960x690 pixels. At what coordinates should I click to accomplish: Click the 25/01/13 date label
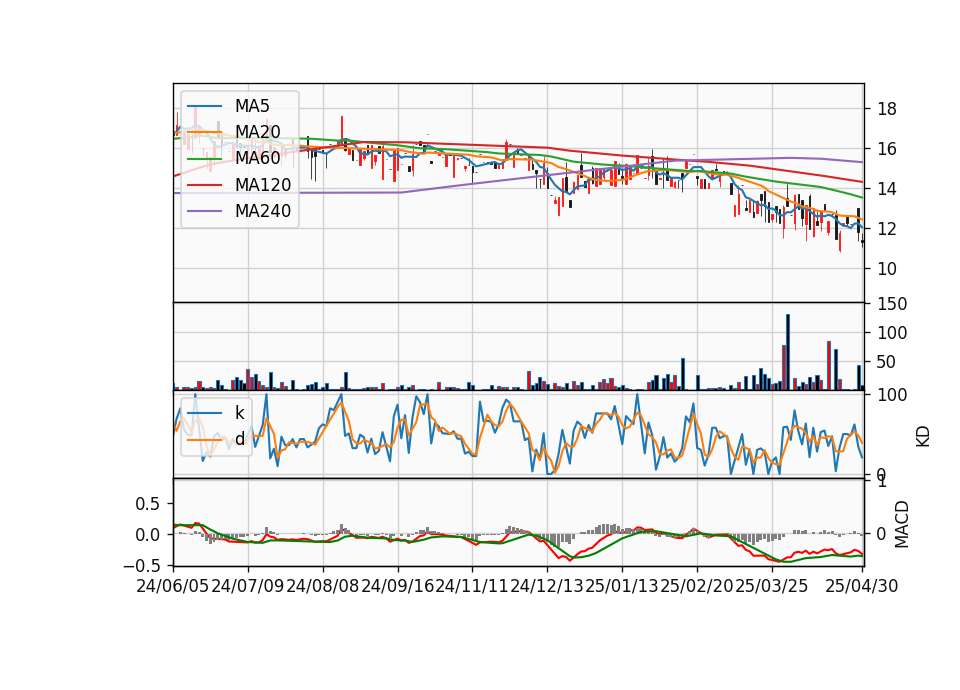[x=621, y=586]
